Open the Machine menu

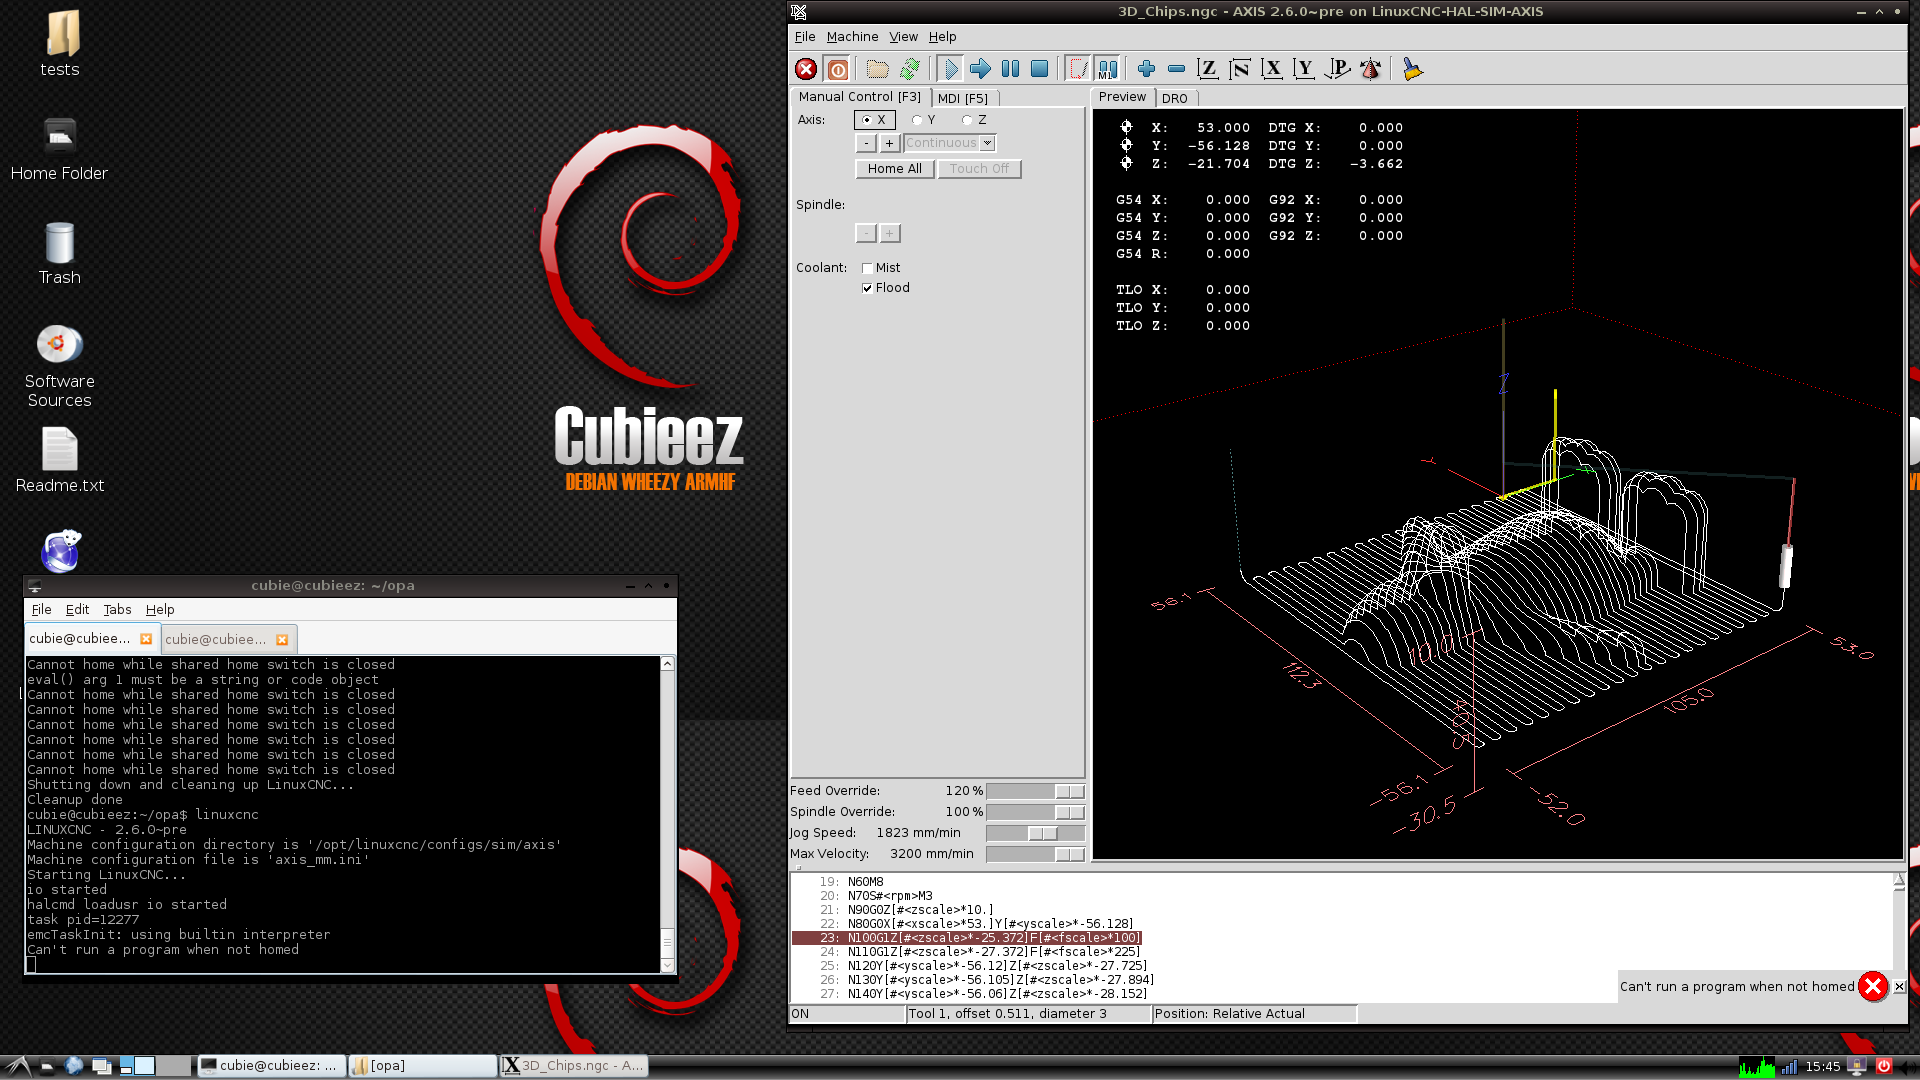(852, 37)
